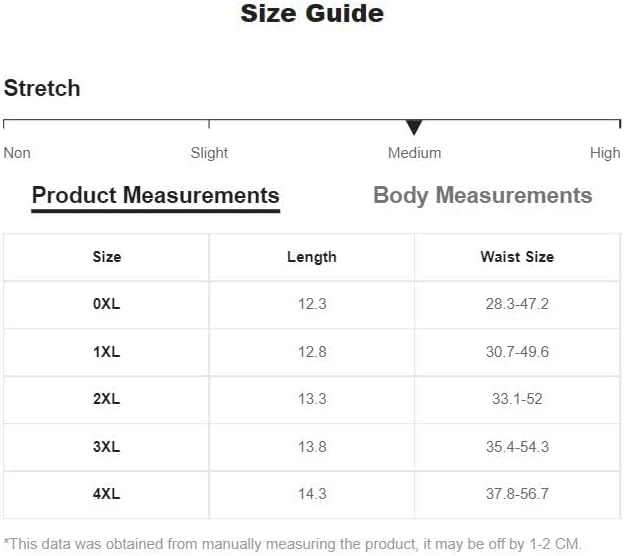The image size is (624, 556).
Task: Click the stretch indicator triangle marker
Action: pyautogui.click(x=414, y=127)
